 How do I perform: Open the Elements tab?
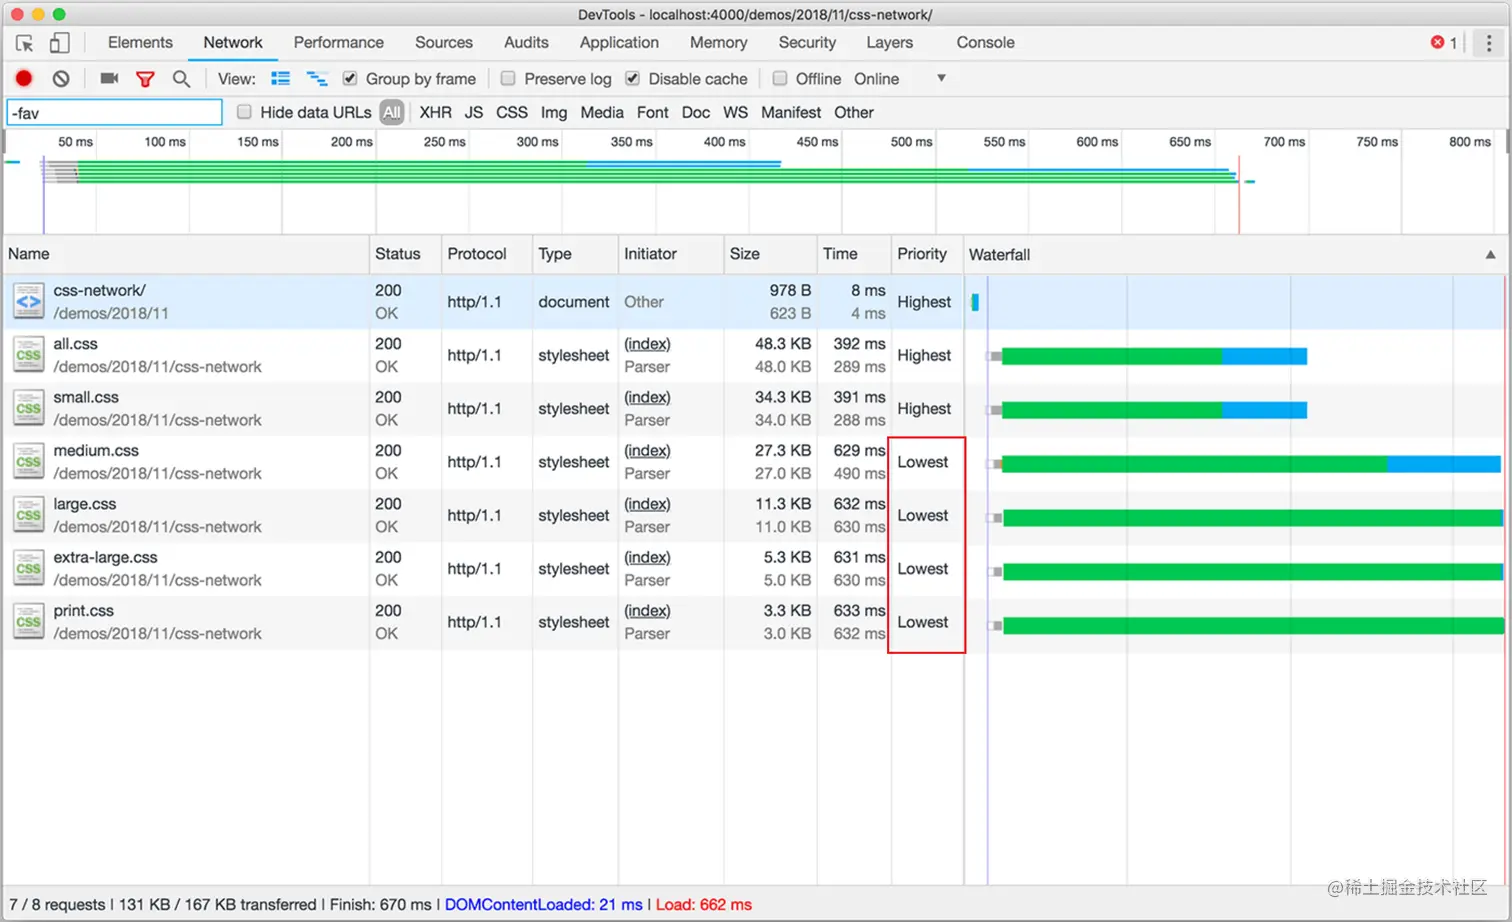(140, 42)
